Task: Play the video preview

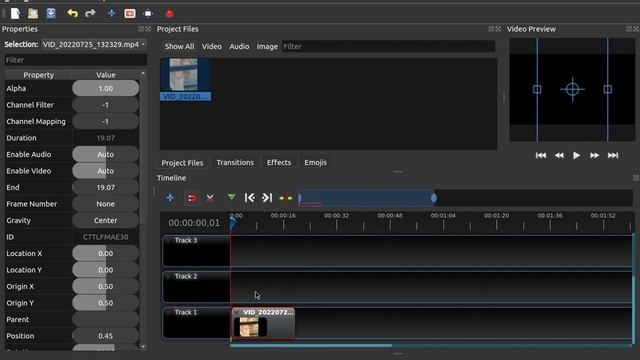Action: click(576, 155)
